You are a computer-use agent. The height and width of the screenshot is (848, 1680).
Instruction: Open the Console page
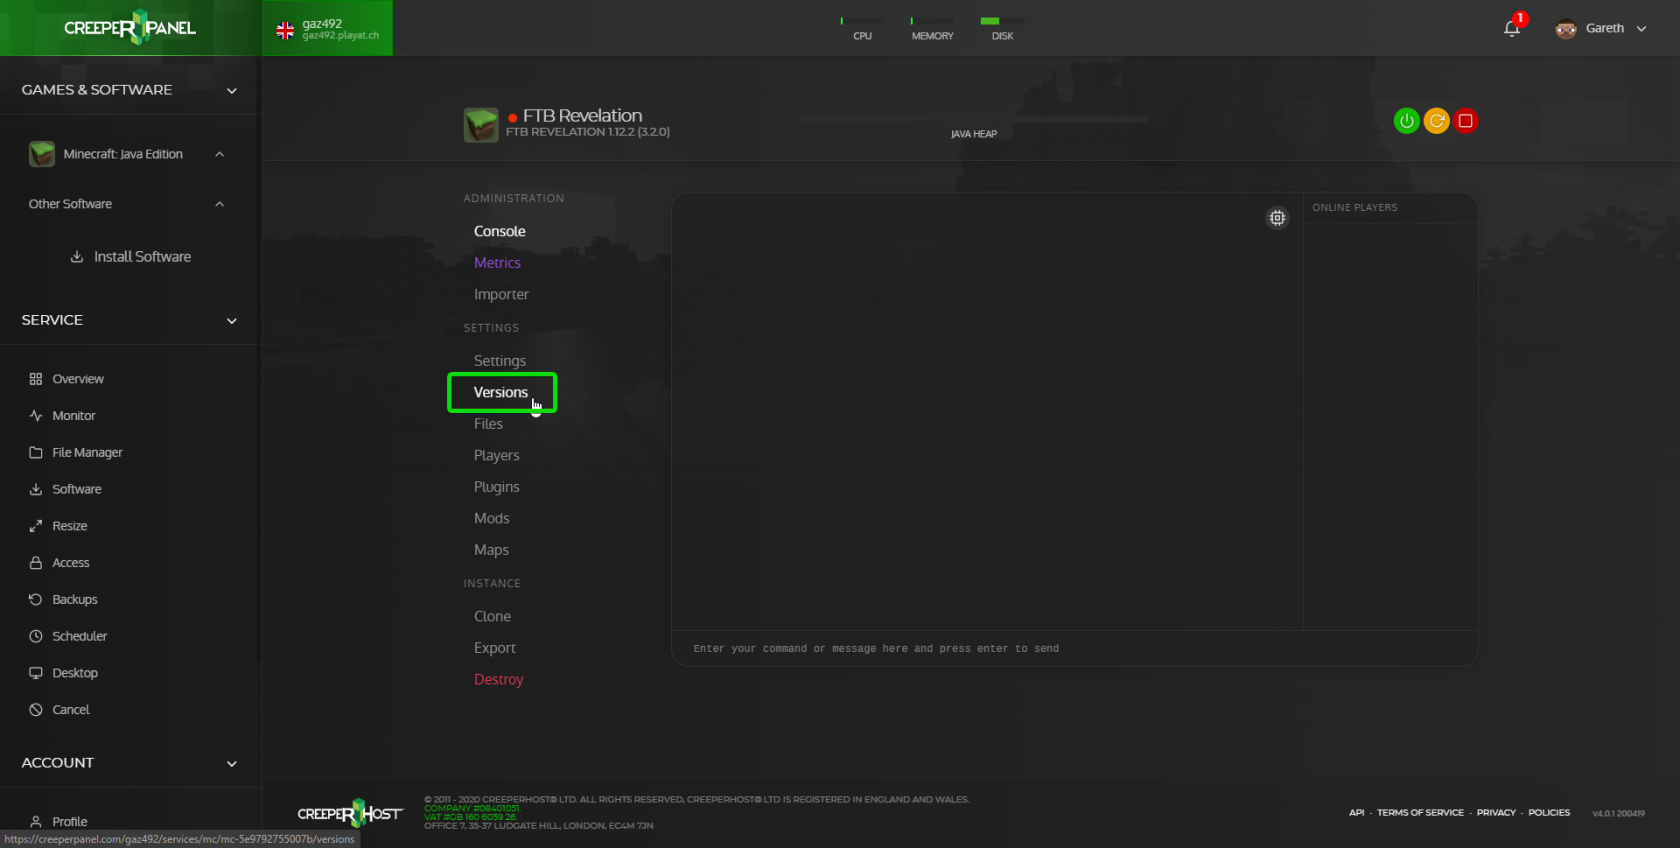(499, 231)
